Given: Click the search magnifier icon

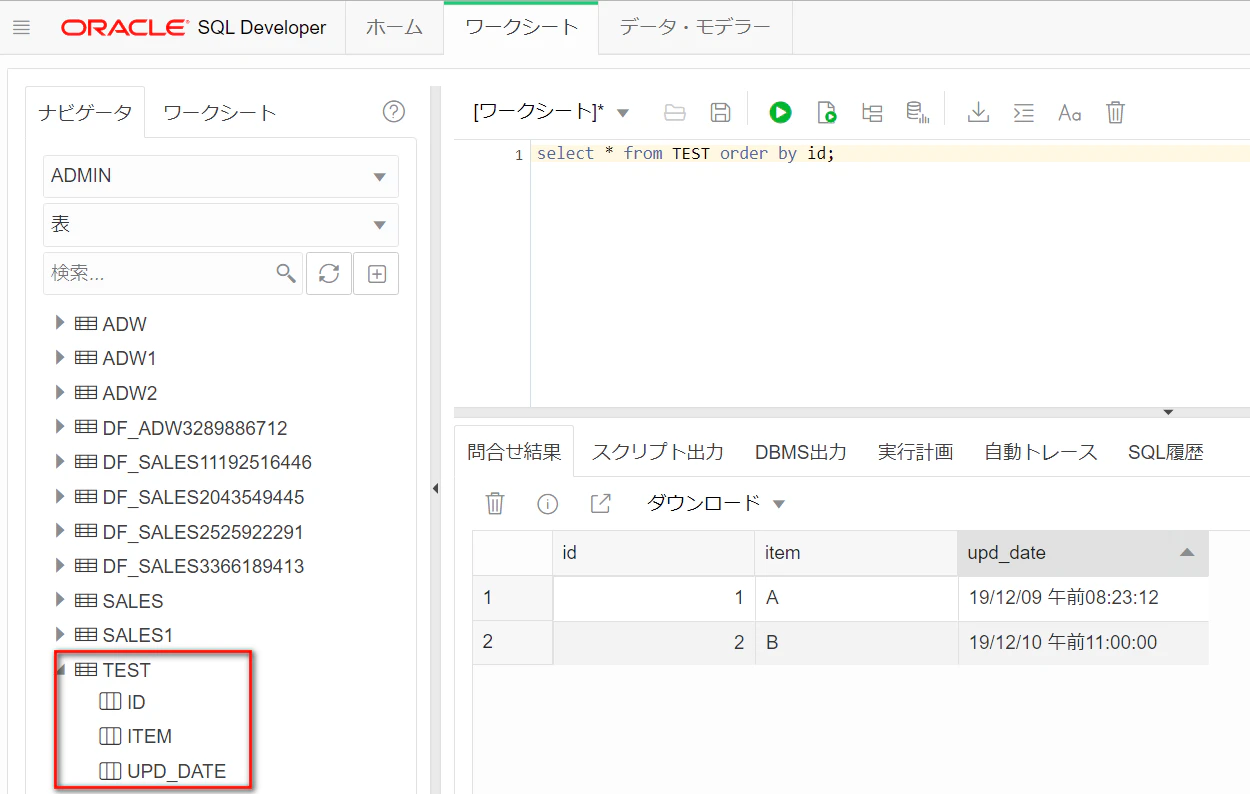Looking at the screenshot, I should [x=286, y=273].
